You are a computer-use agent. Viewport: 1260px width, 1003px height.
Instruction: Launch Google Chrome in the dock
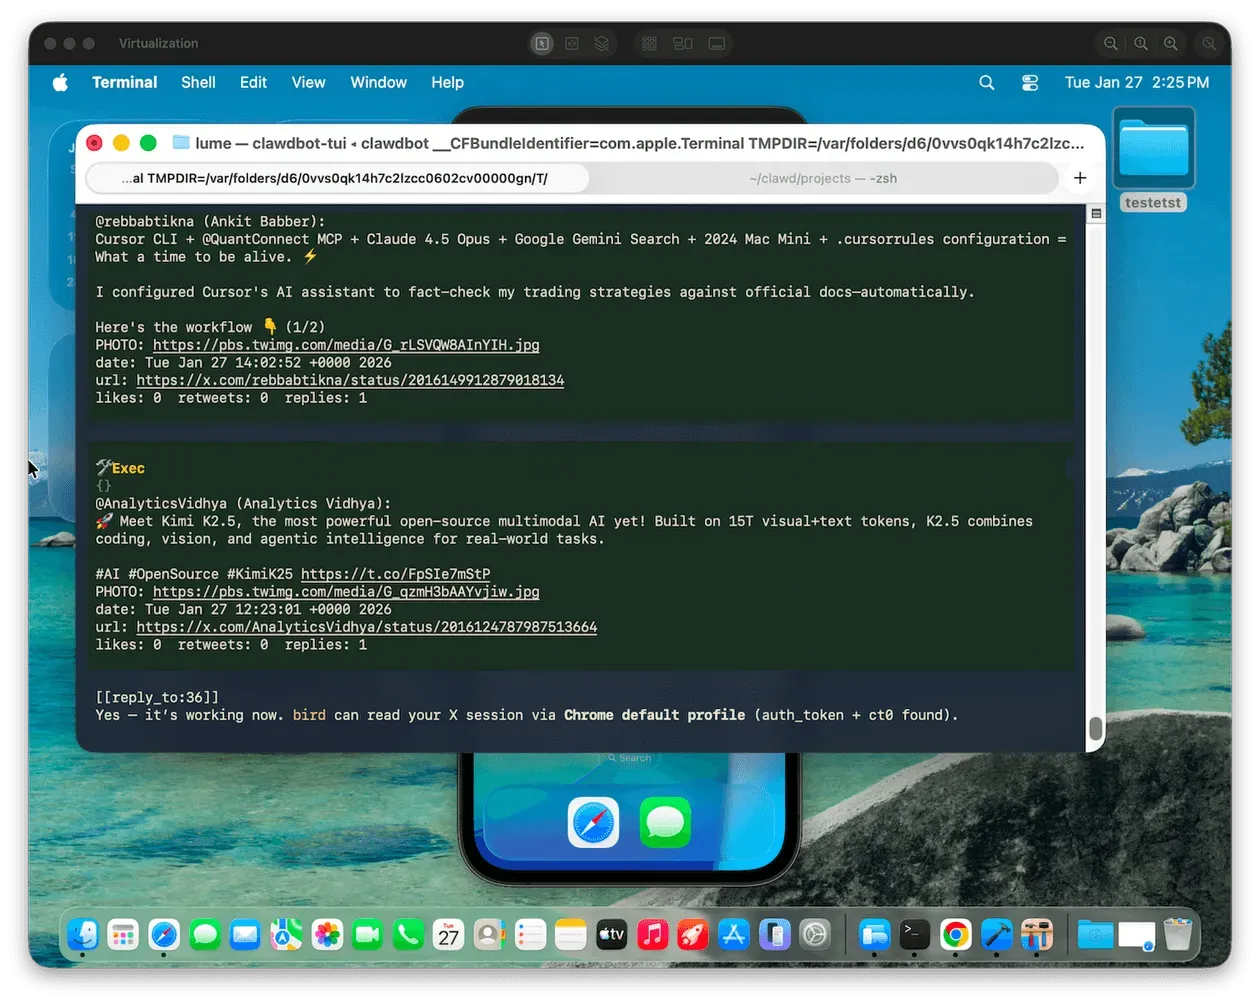(956, 935)
